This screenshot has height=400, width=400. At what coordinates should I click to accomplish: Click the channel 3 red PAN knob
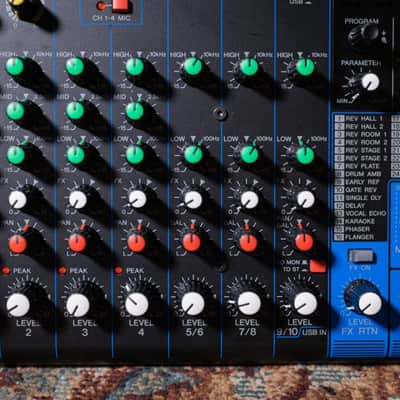coord(77,243)
